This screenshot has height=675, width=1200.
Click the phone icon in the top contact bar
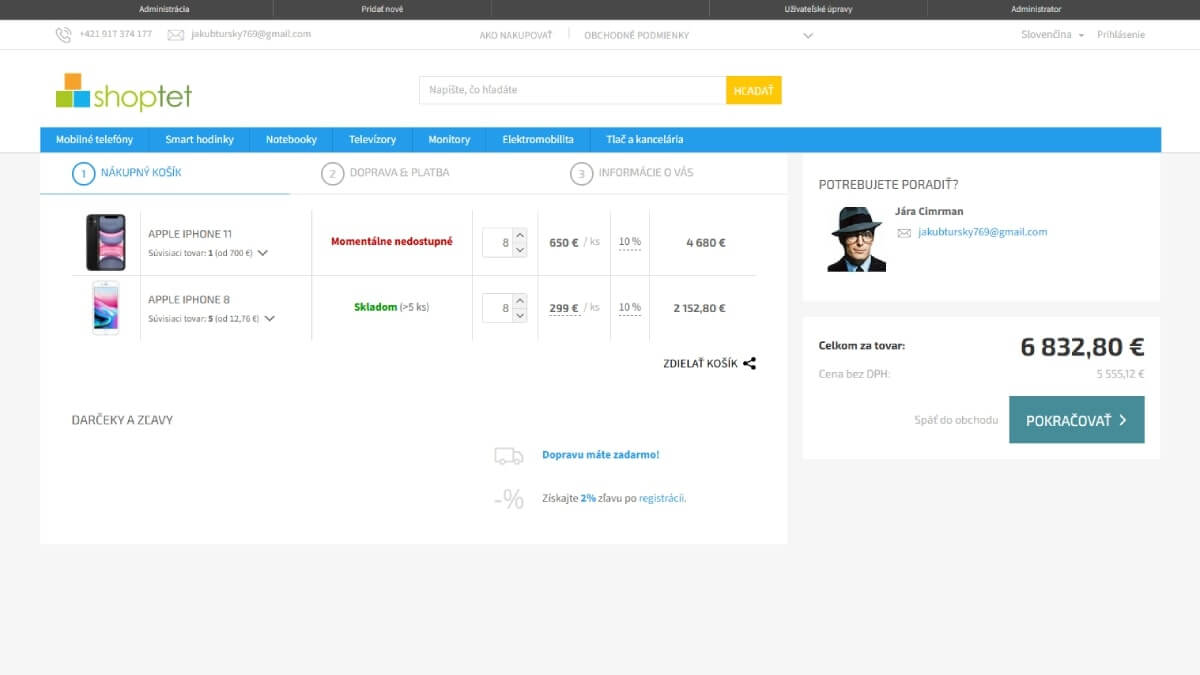[63, 35]
